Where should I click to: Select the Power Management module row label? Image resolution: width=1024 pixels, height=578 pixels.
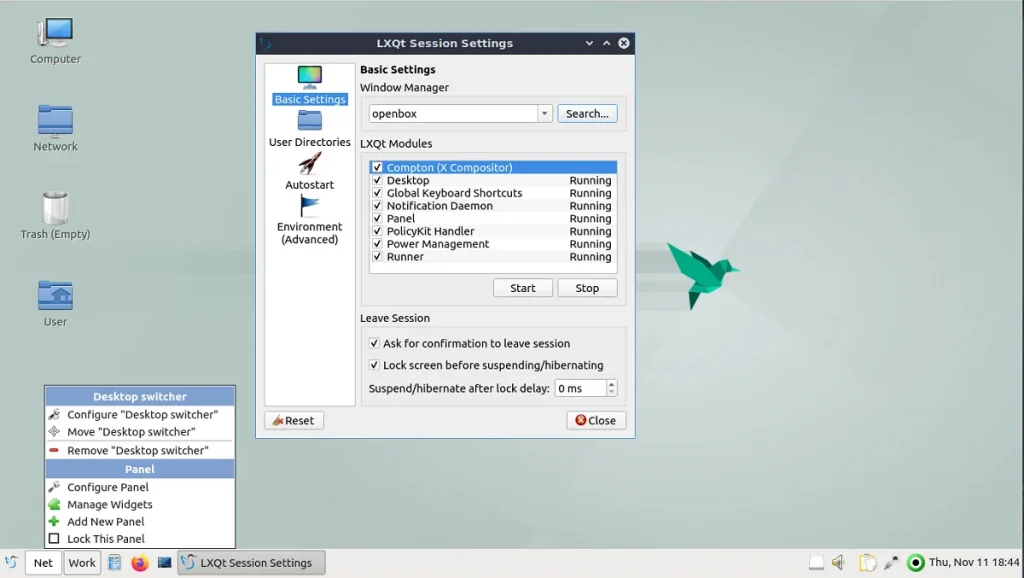[438, 244]
